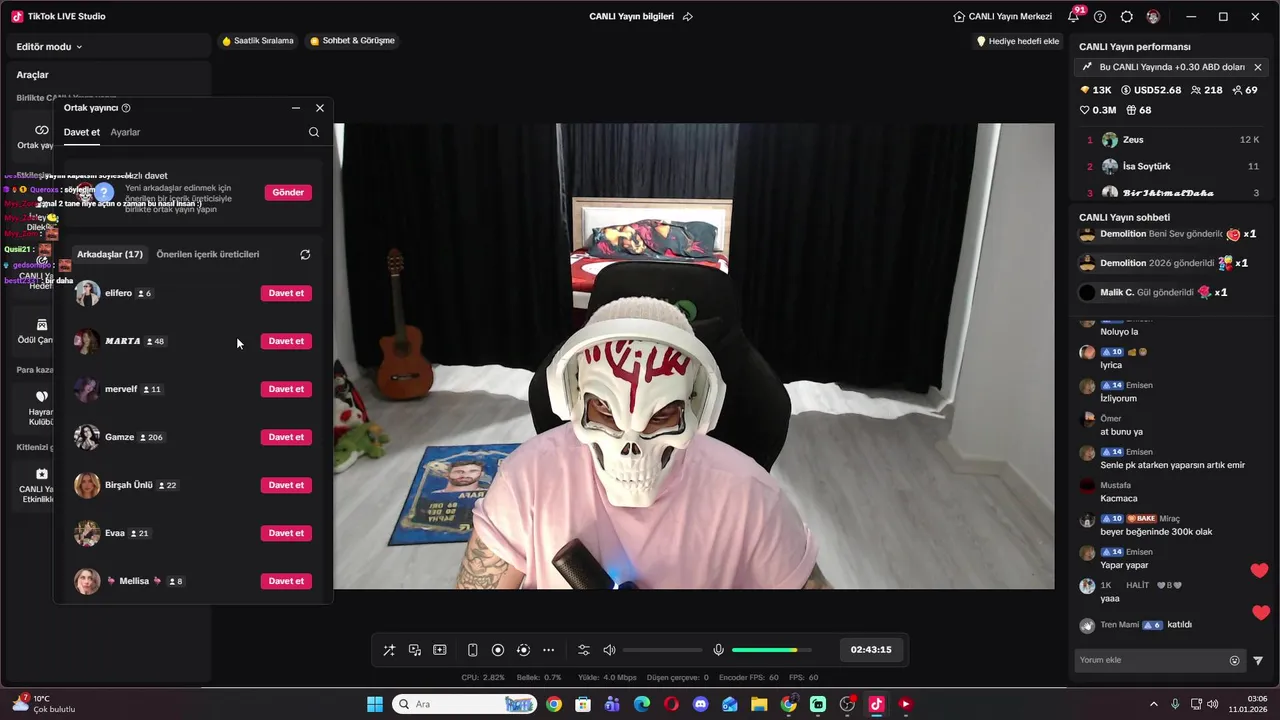Open Discord from the taskbar
The image size is (1280, 720).
tap(700, 704)
